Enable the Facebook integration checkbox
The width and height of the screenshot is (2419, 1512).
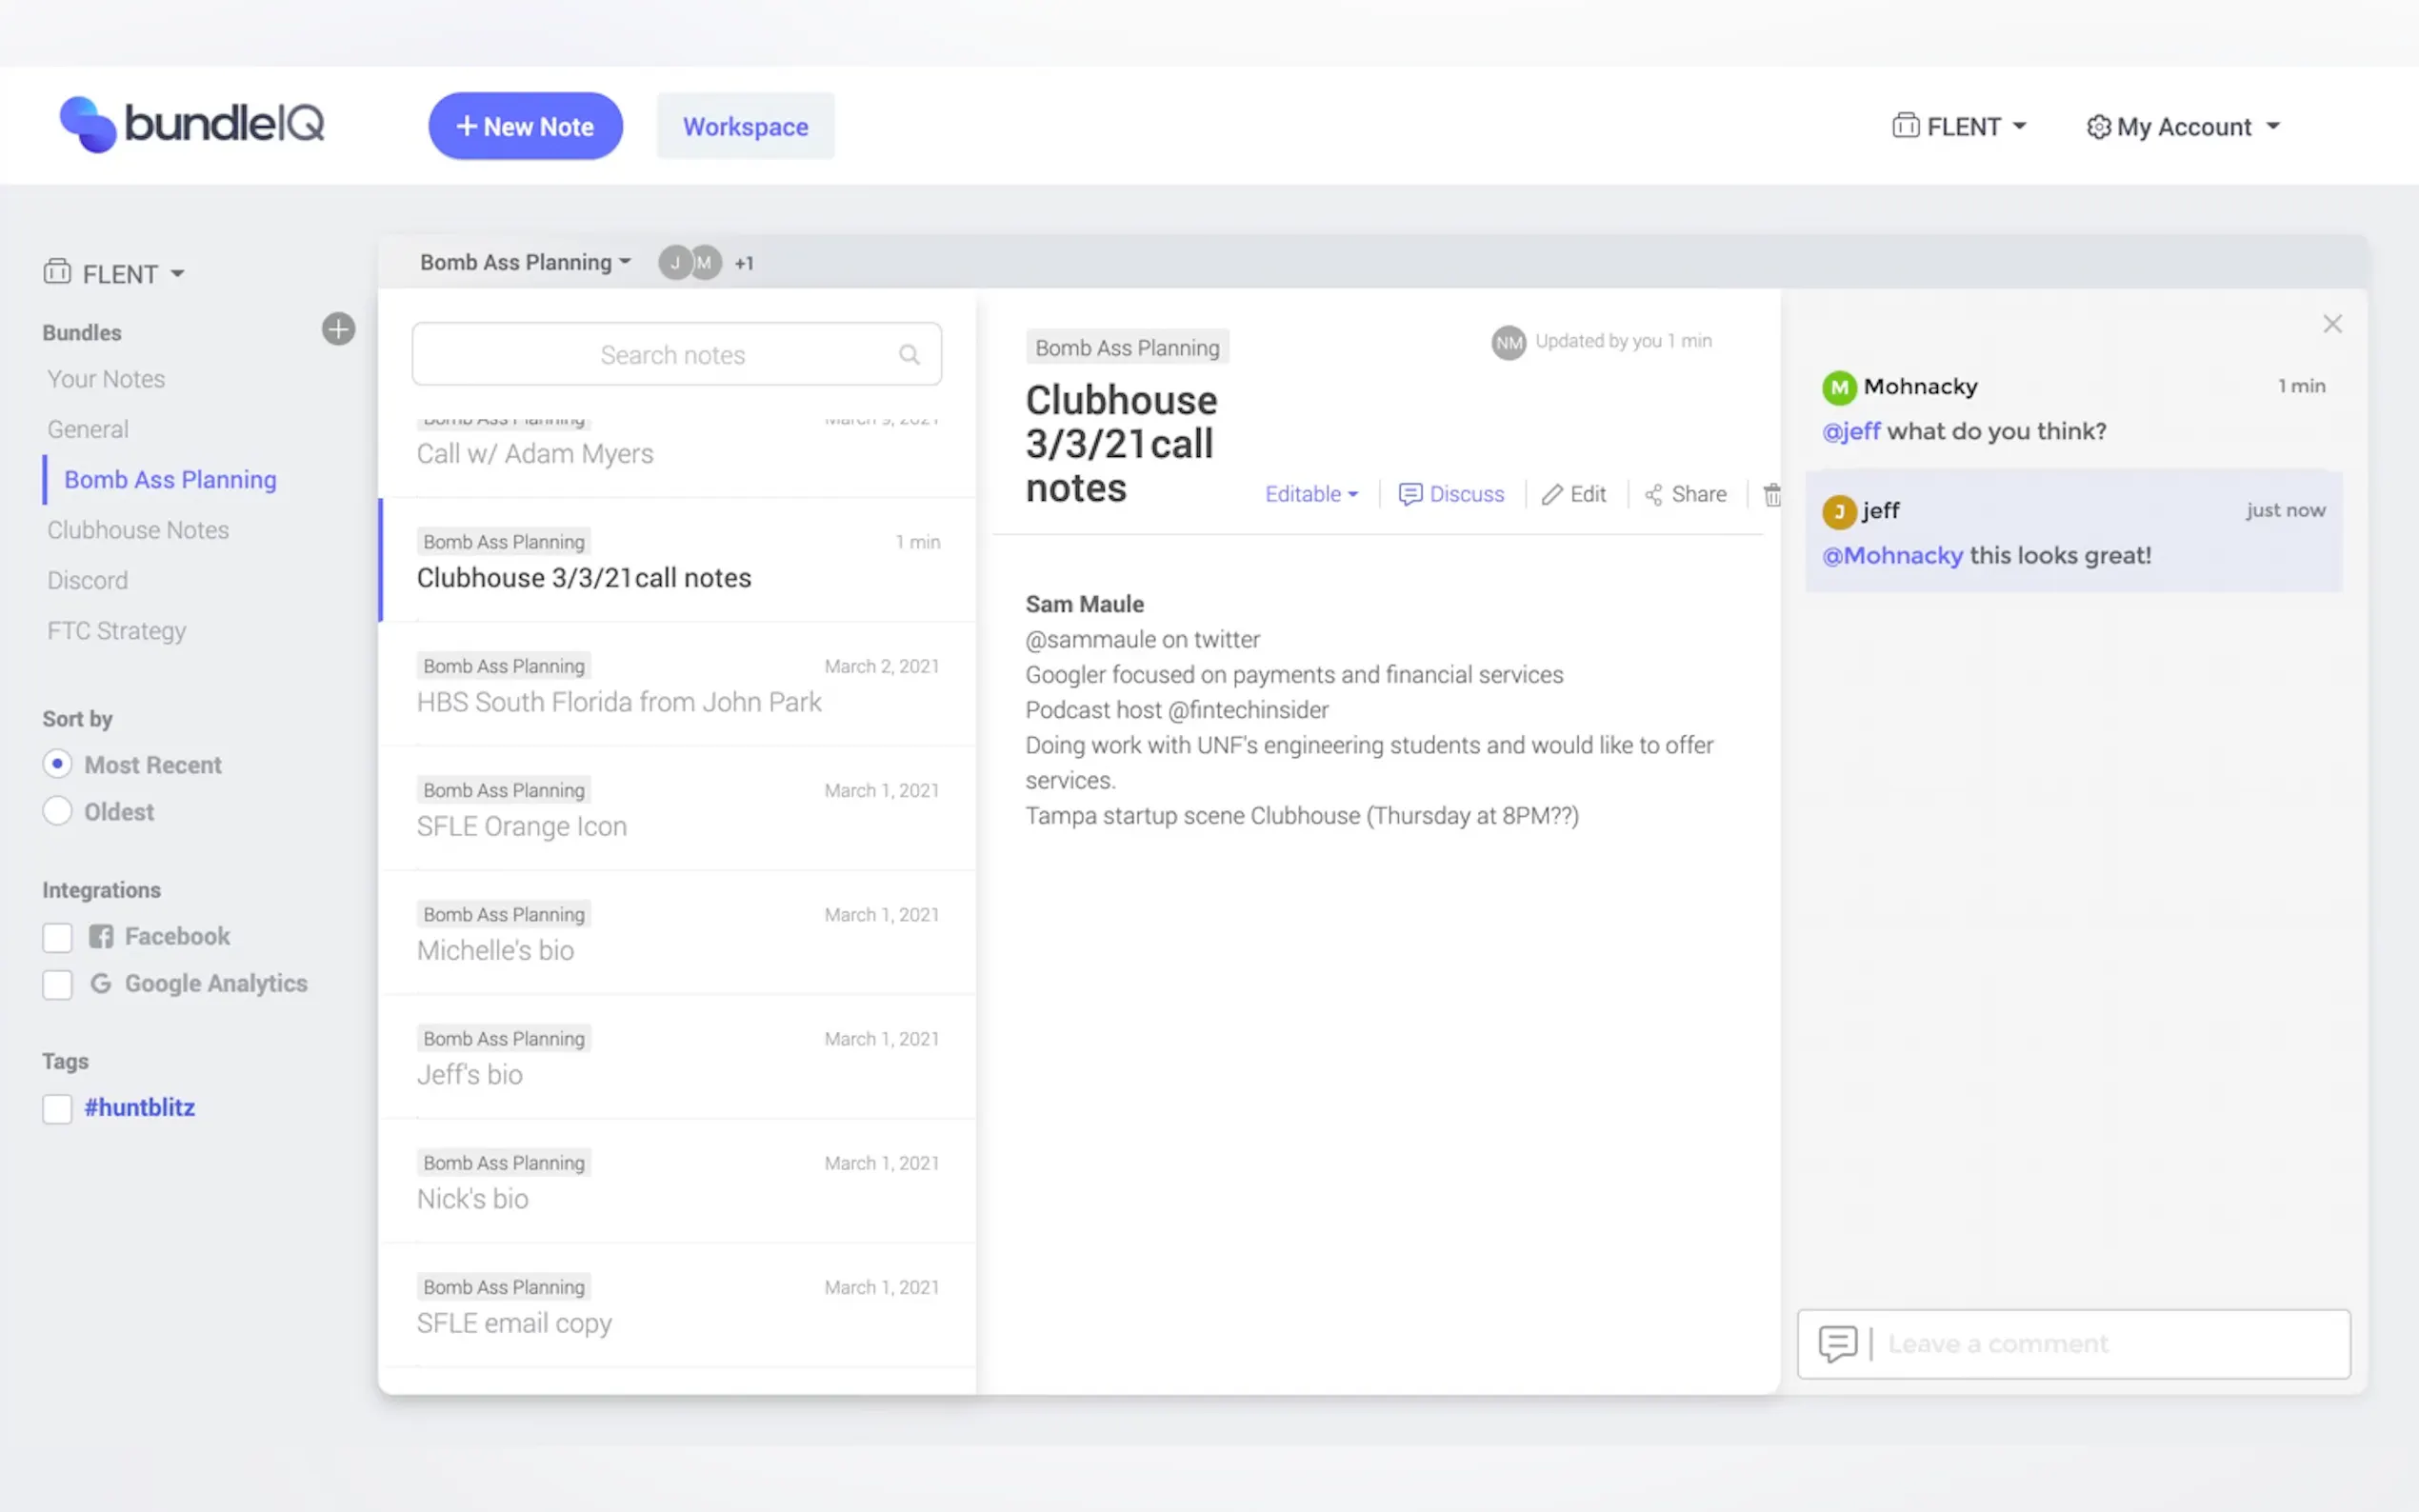click(58, 937)
